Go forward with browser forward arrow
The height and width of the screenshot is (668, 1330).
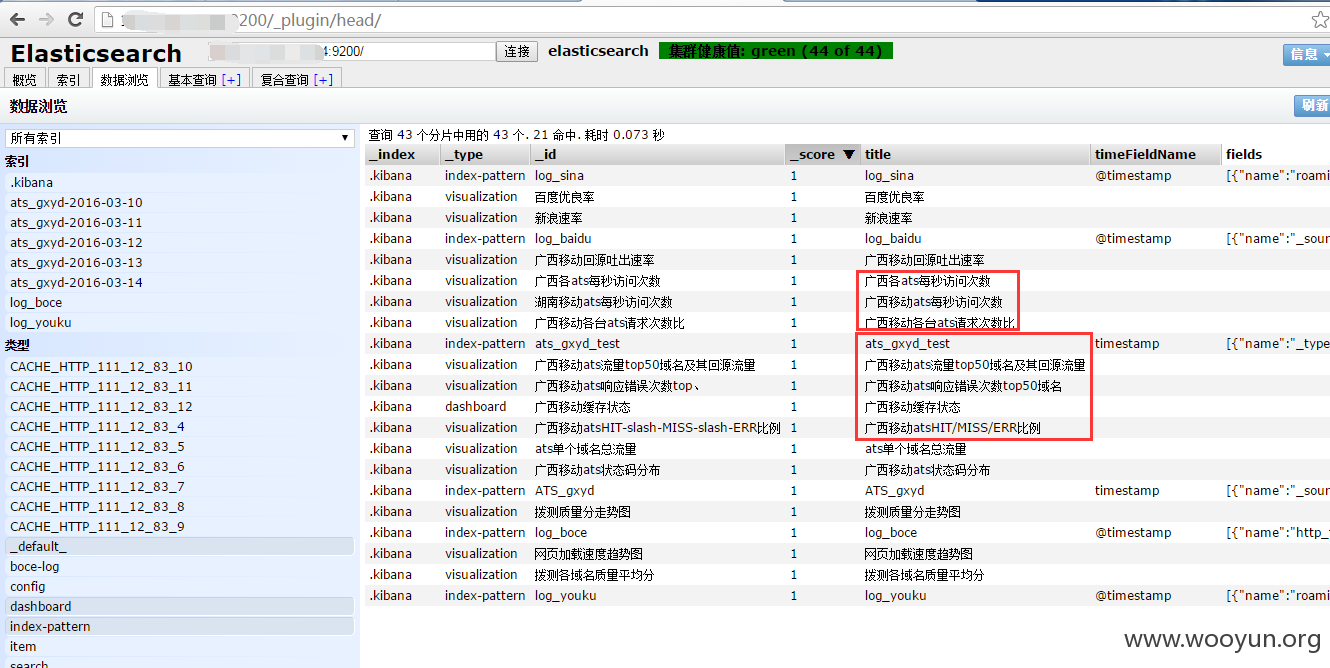(46, 19)
